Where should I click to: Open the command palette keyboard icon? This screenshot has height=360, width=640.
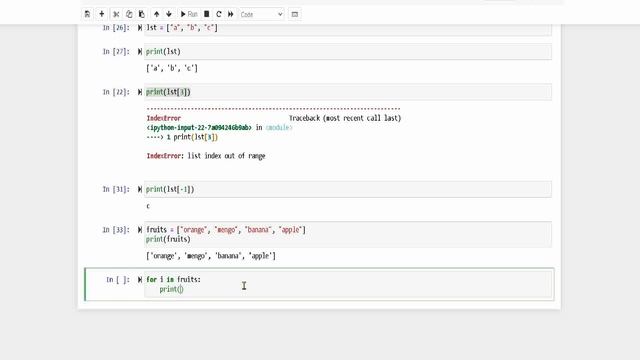[295, 14]
